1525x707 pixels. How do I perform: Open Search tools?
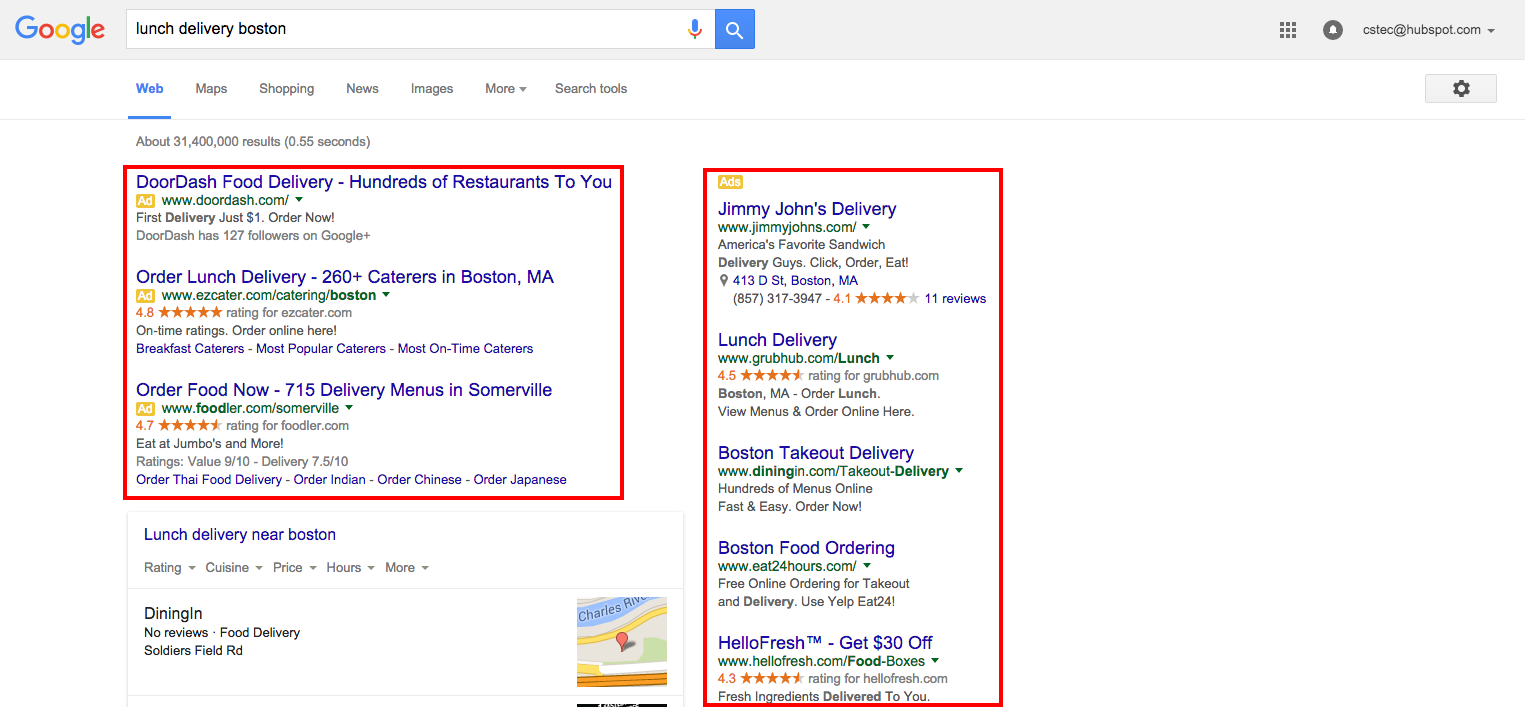coord(590,88)
